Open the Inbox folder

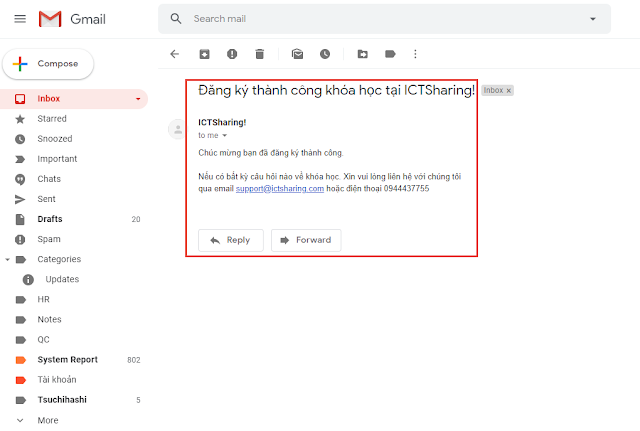coord(74,99)
